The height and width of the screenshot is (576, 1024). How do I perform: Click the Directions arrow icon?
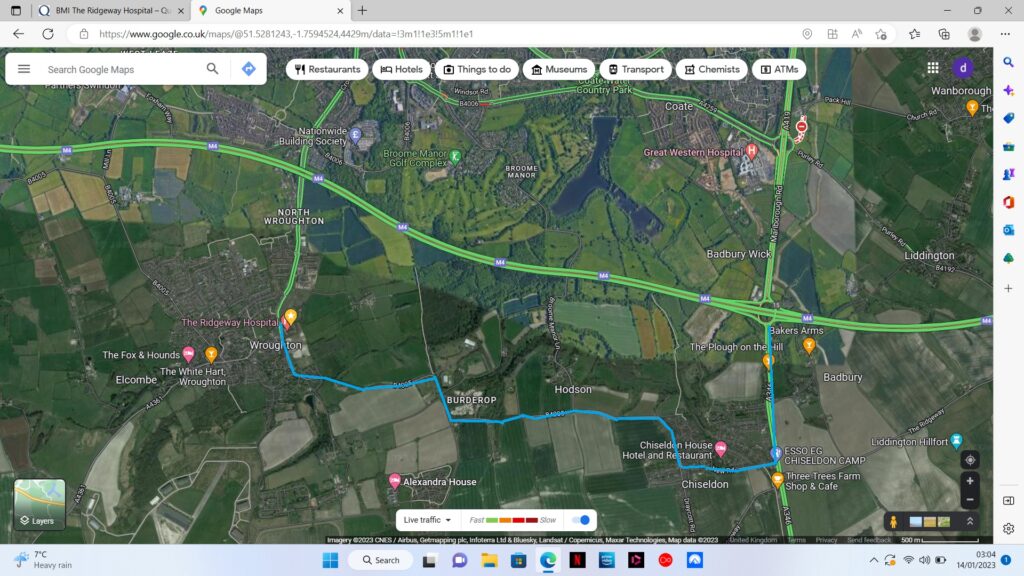pos(248,69)
